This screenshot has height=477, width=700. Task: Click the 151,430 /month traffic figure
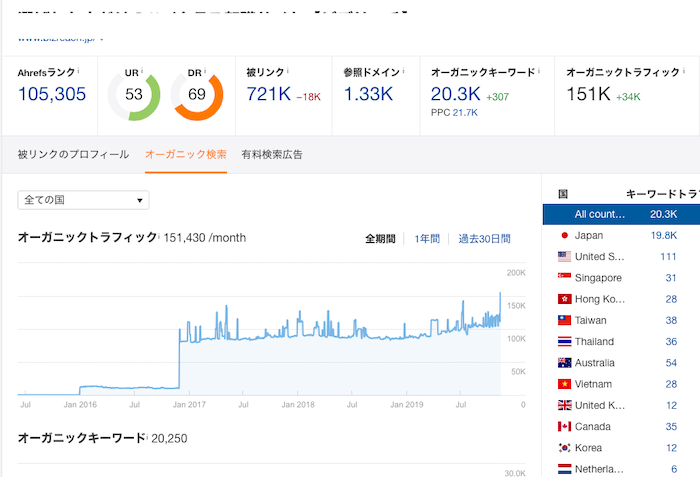204,238
